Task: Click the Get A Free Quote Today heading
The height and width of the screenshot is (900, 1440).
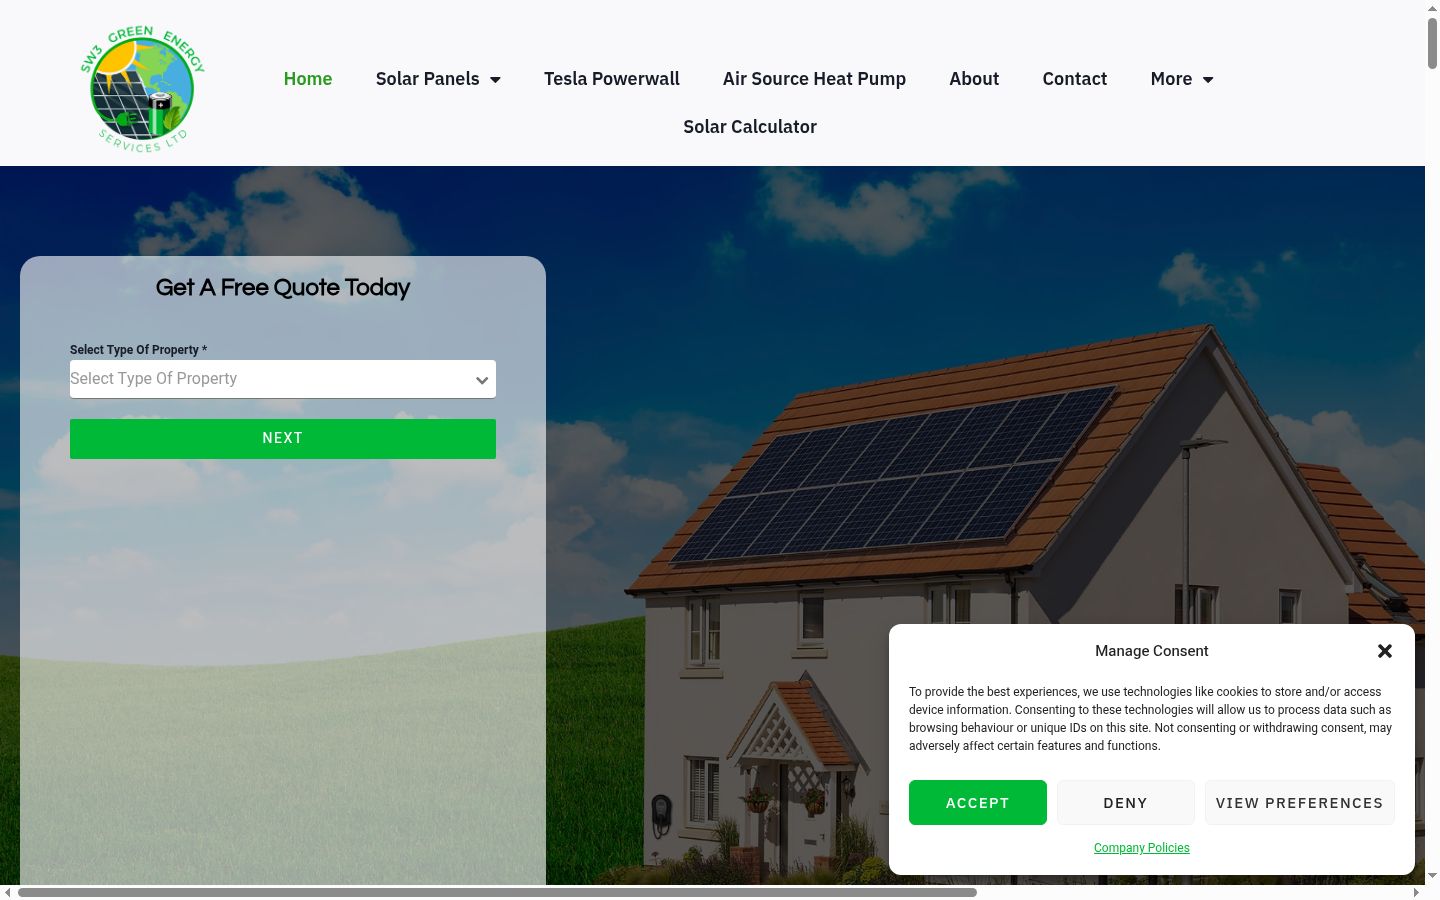Action: (x=283, y=288)
